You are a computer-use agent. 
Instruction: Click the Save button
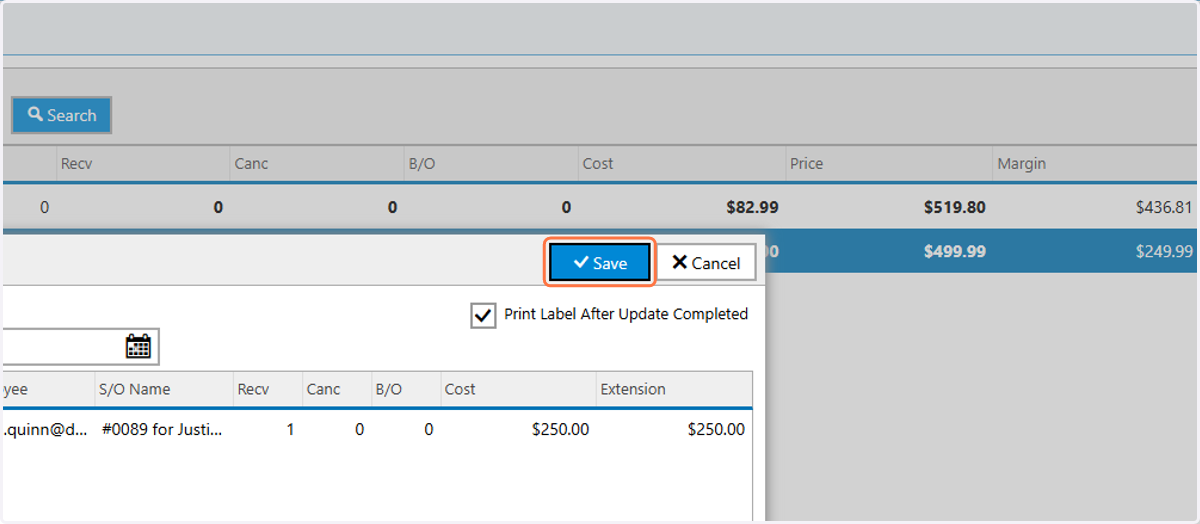(600, 263)
